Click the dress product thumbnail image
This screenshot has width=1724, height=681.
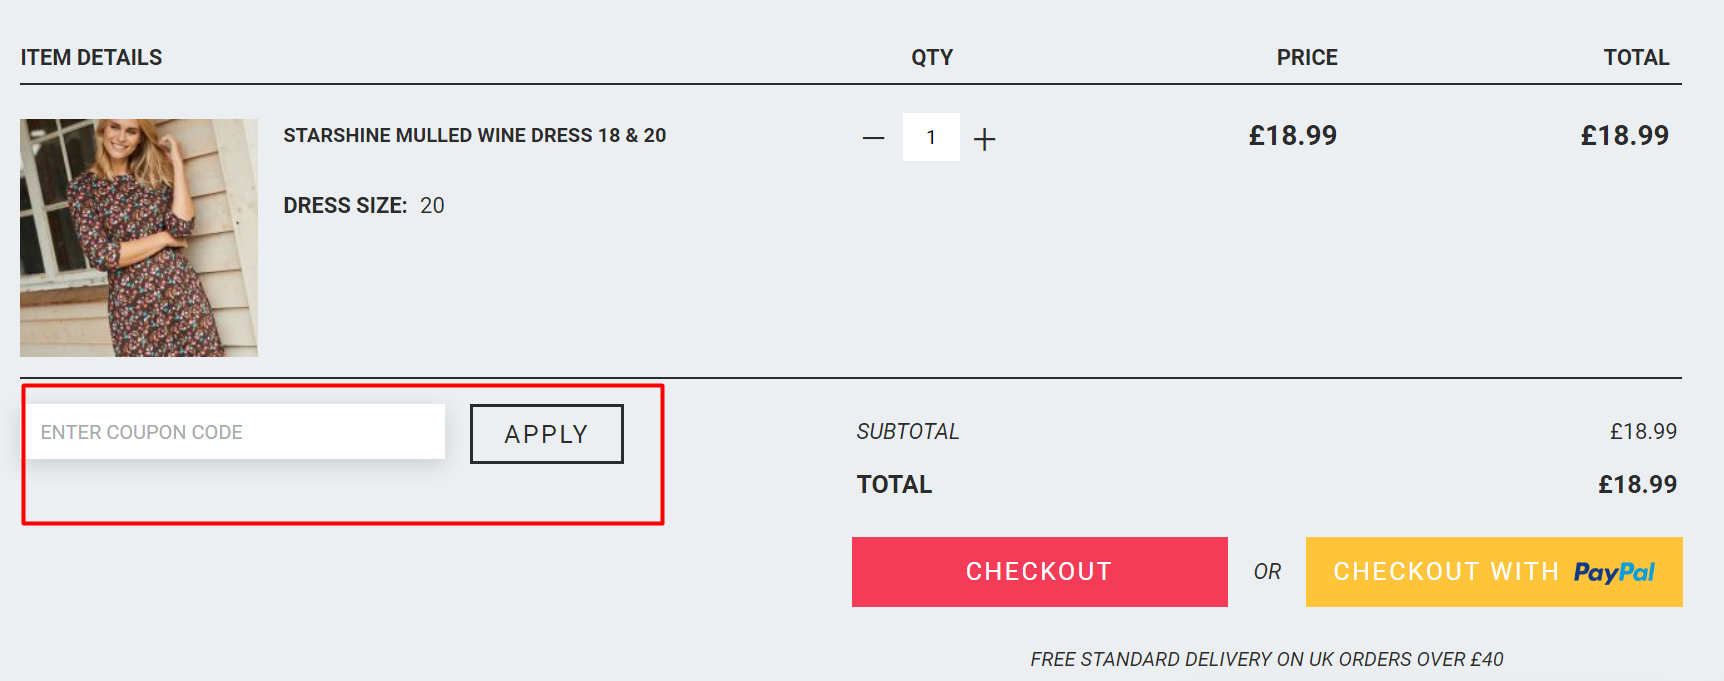pyautogui.click(x=139, y=237)
